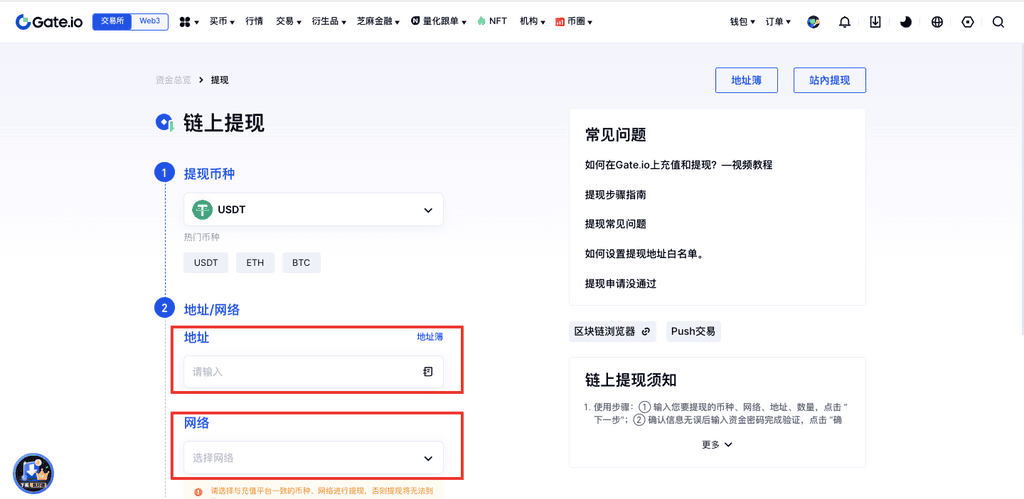Screen dimensions: 1024x499
Task: Click the 站内提现 button
Action: pos(829,80)
